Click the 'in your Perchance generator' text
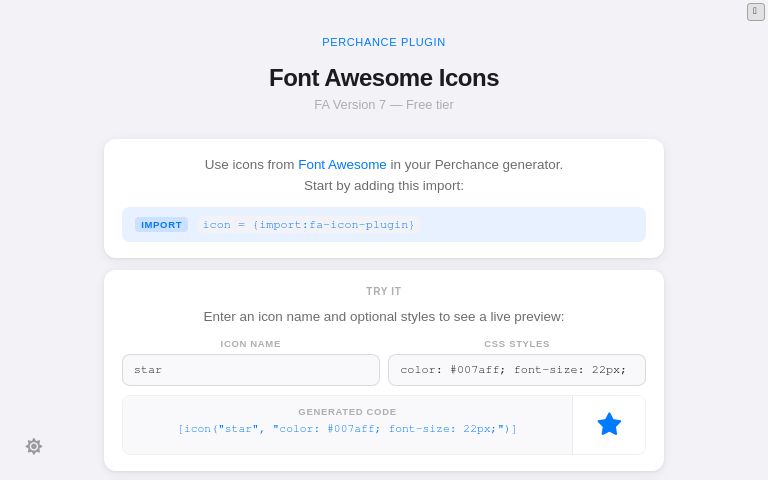Viewport: 768px width, 480px height. 476,165
